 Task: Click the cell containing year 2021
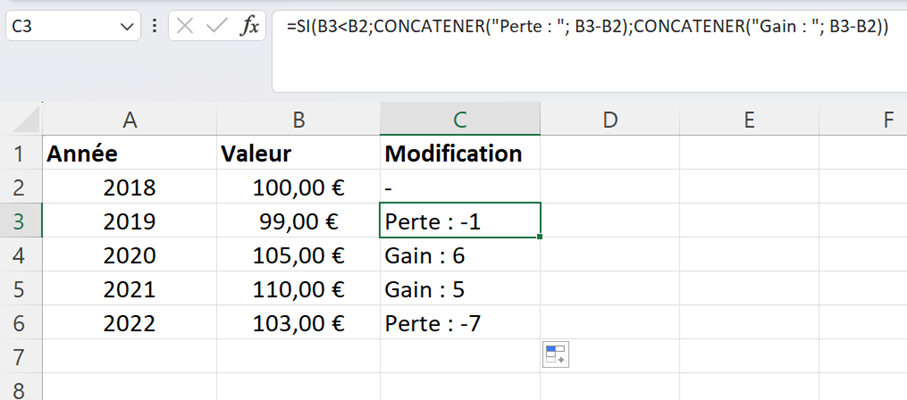coord(130,289)
